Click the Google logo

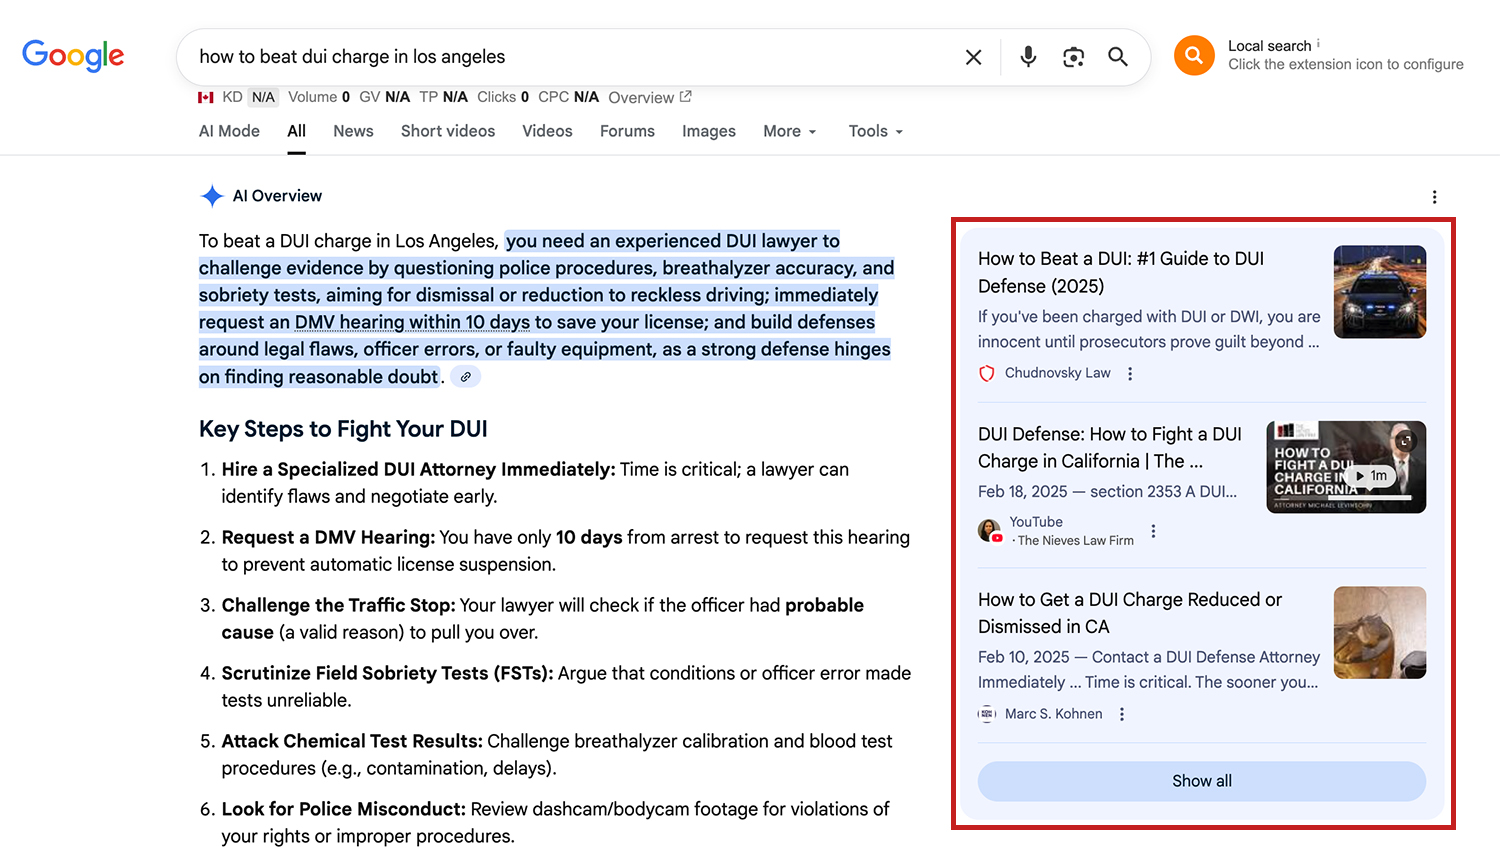click(x=73, y=56)
